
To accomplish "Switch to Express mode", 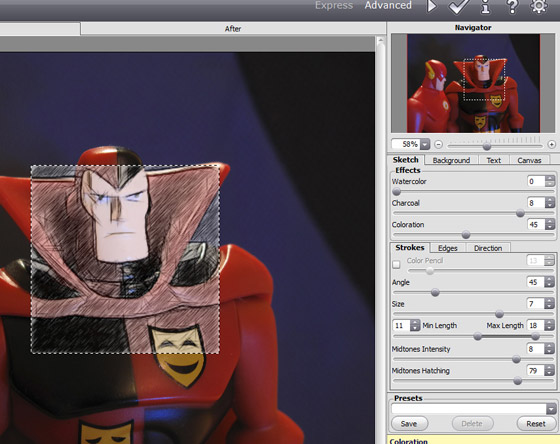I will pos(334,5).
